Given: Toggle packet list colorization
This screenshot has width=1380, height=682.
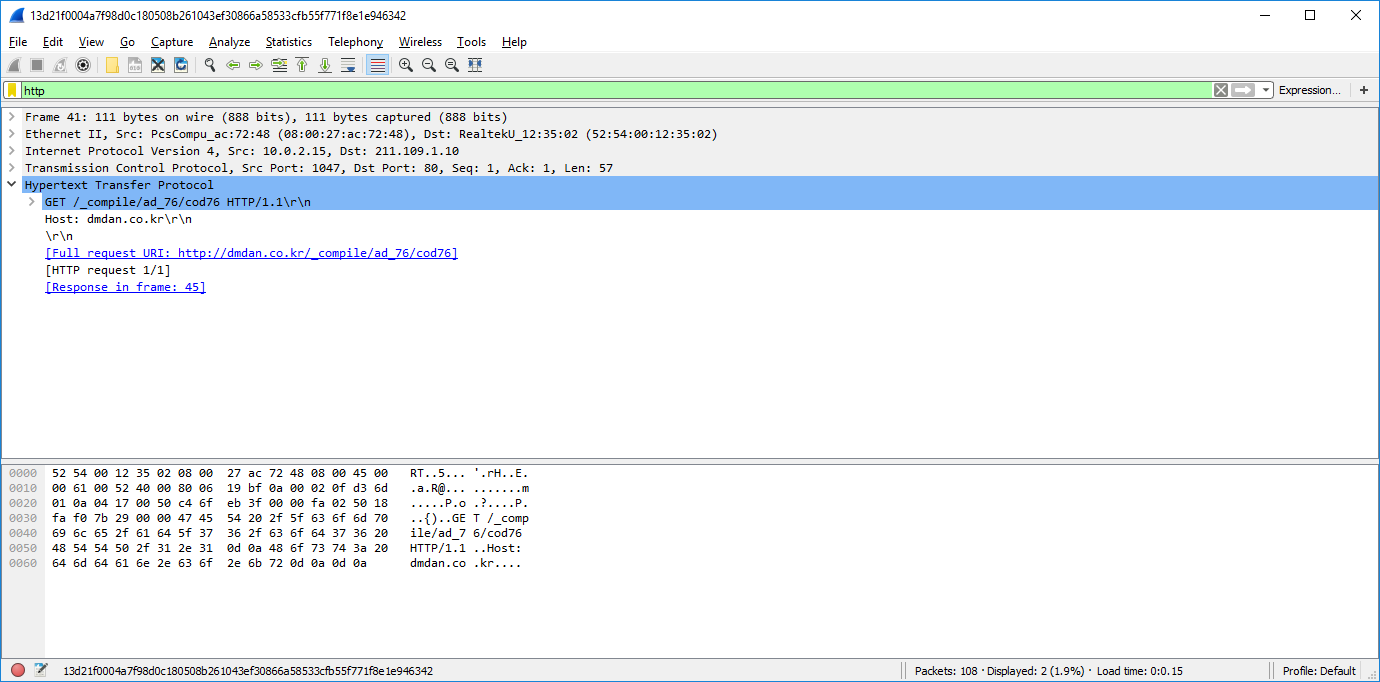Looking at the screenshot, I should [377, 65].
